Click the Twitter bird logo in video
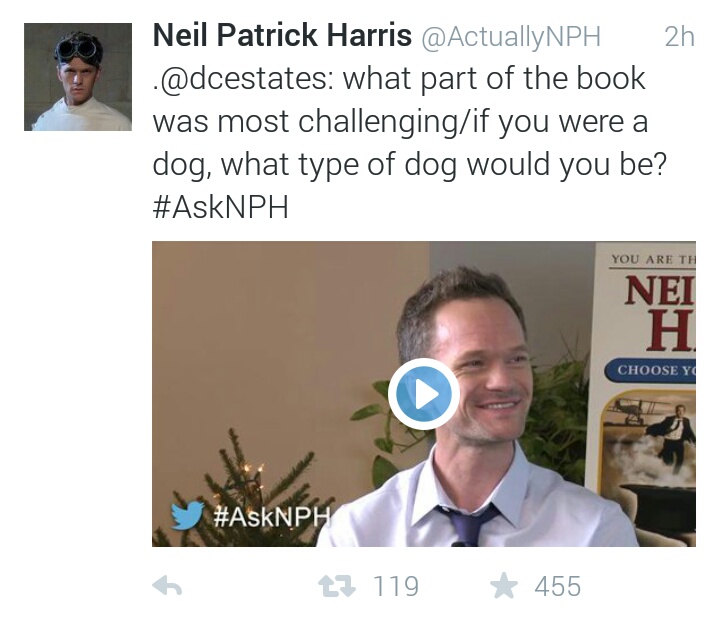 [x=187, y=516]
